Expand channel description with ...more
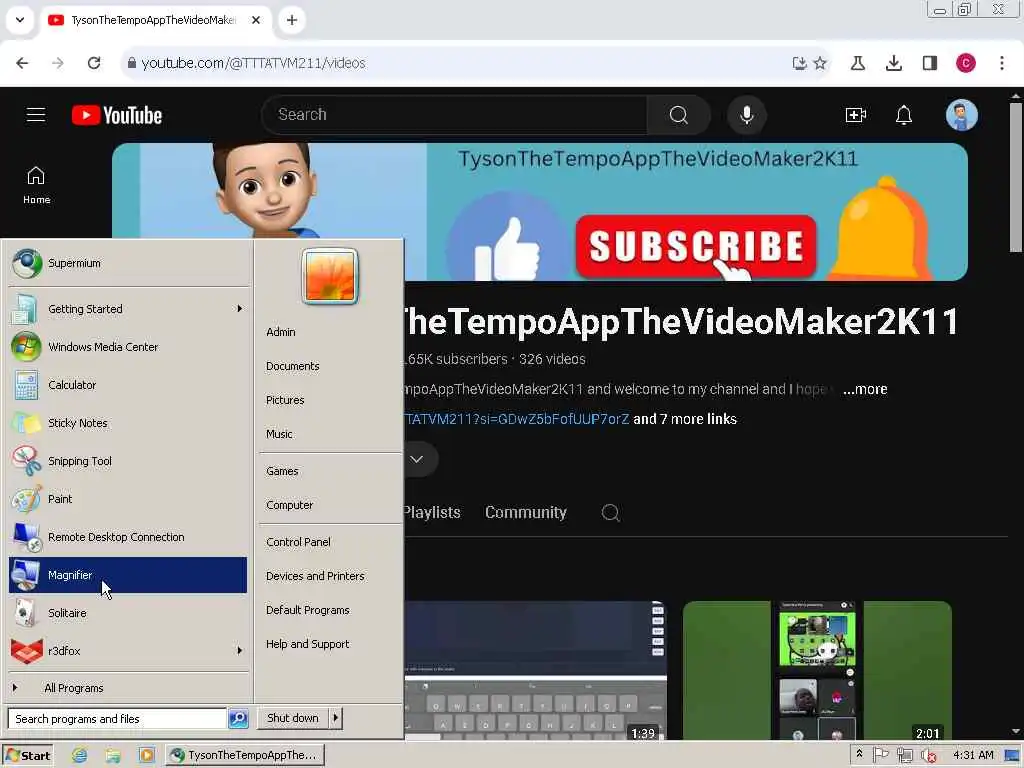The image size is (1024, 768). click(865, 389)
